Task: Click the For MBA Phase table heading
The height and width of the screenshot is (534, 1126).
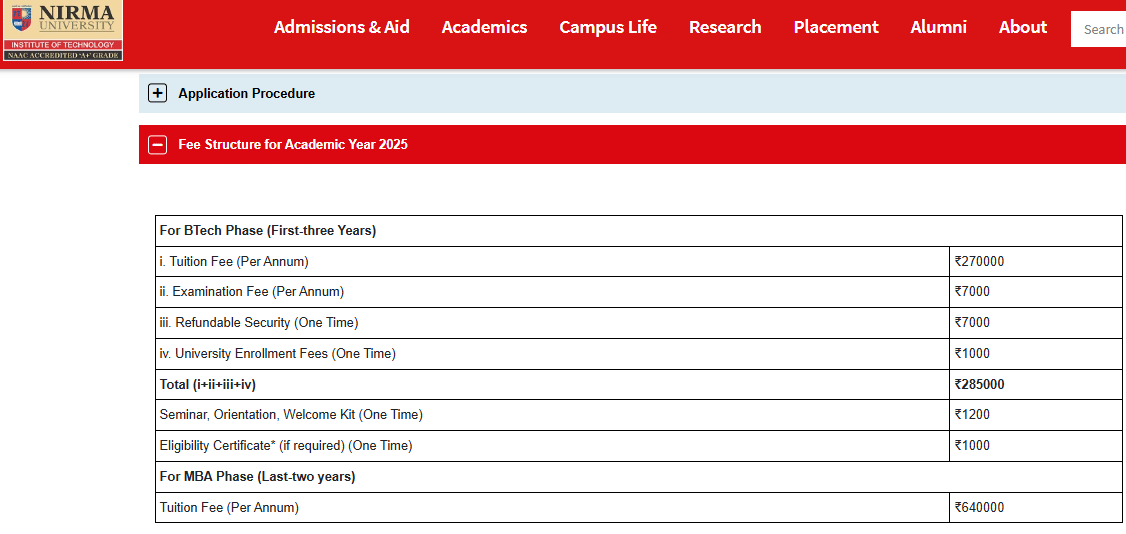Action: [x=258, y=477]
